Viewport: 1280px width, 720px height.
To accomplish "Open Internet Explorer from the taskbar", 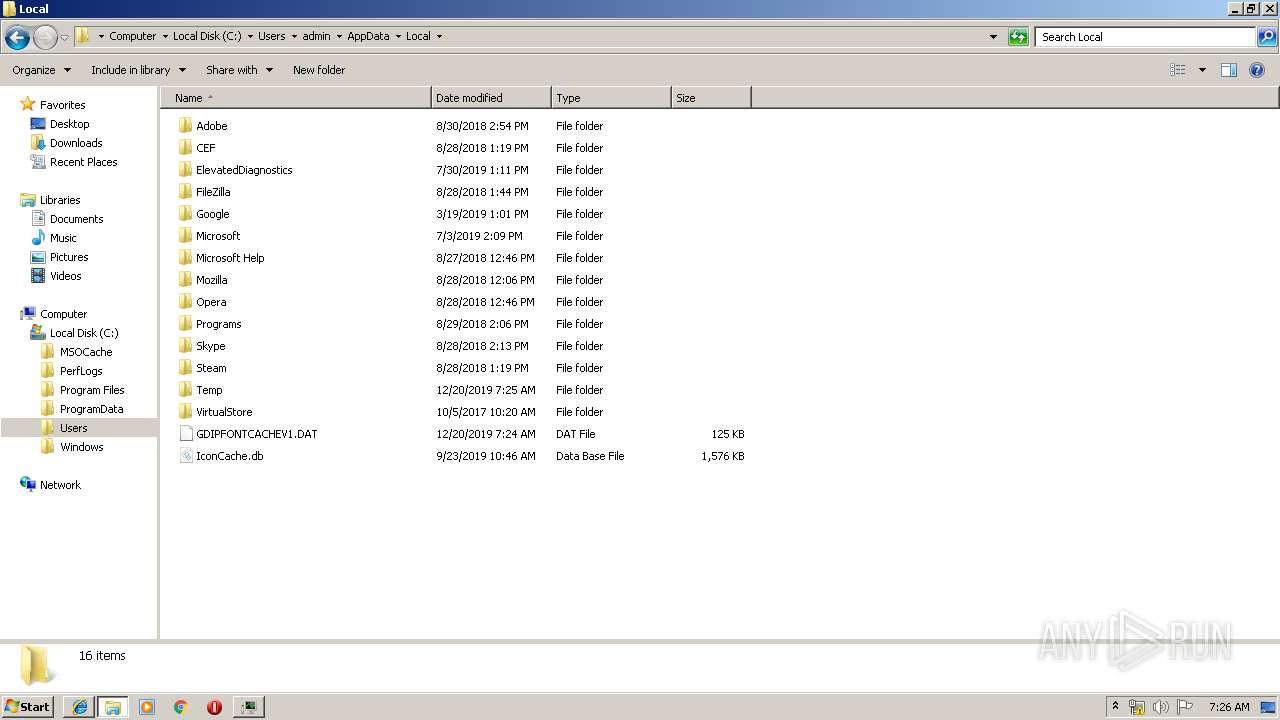I will pyautogui.click(x=79, y=707).
